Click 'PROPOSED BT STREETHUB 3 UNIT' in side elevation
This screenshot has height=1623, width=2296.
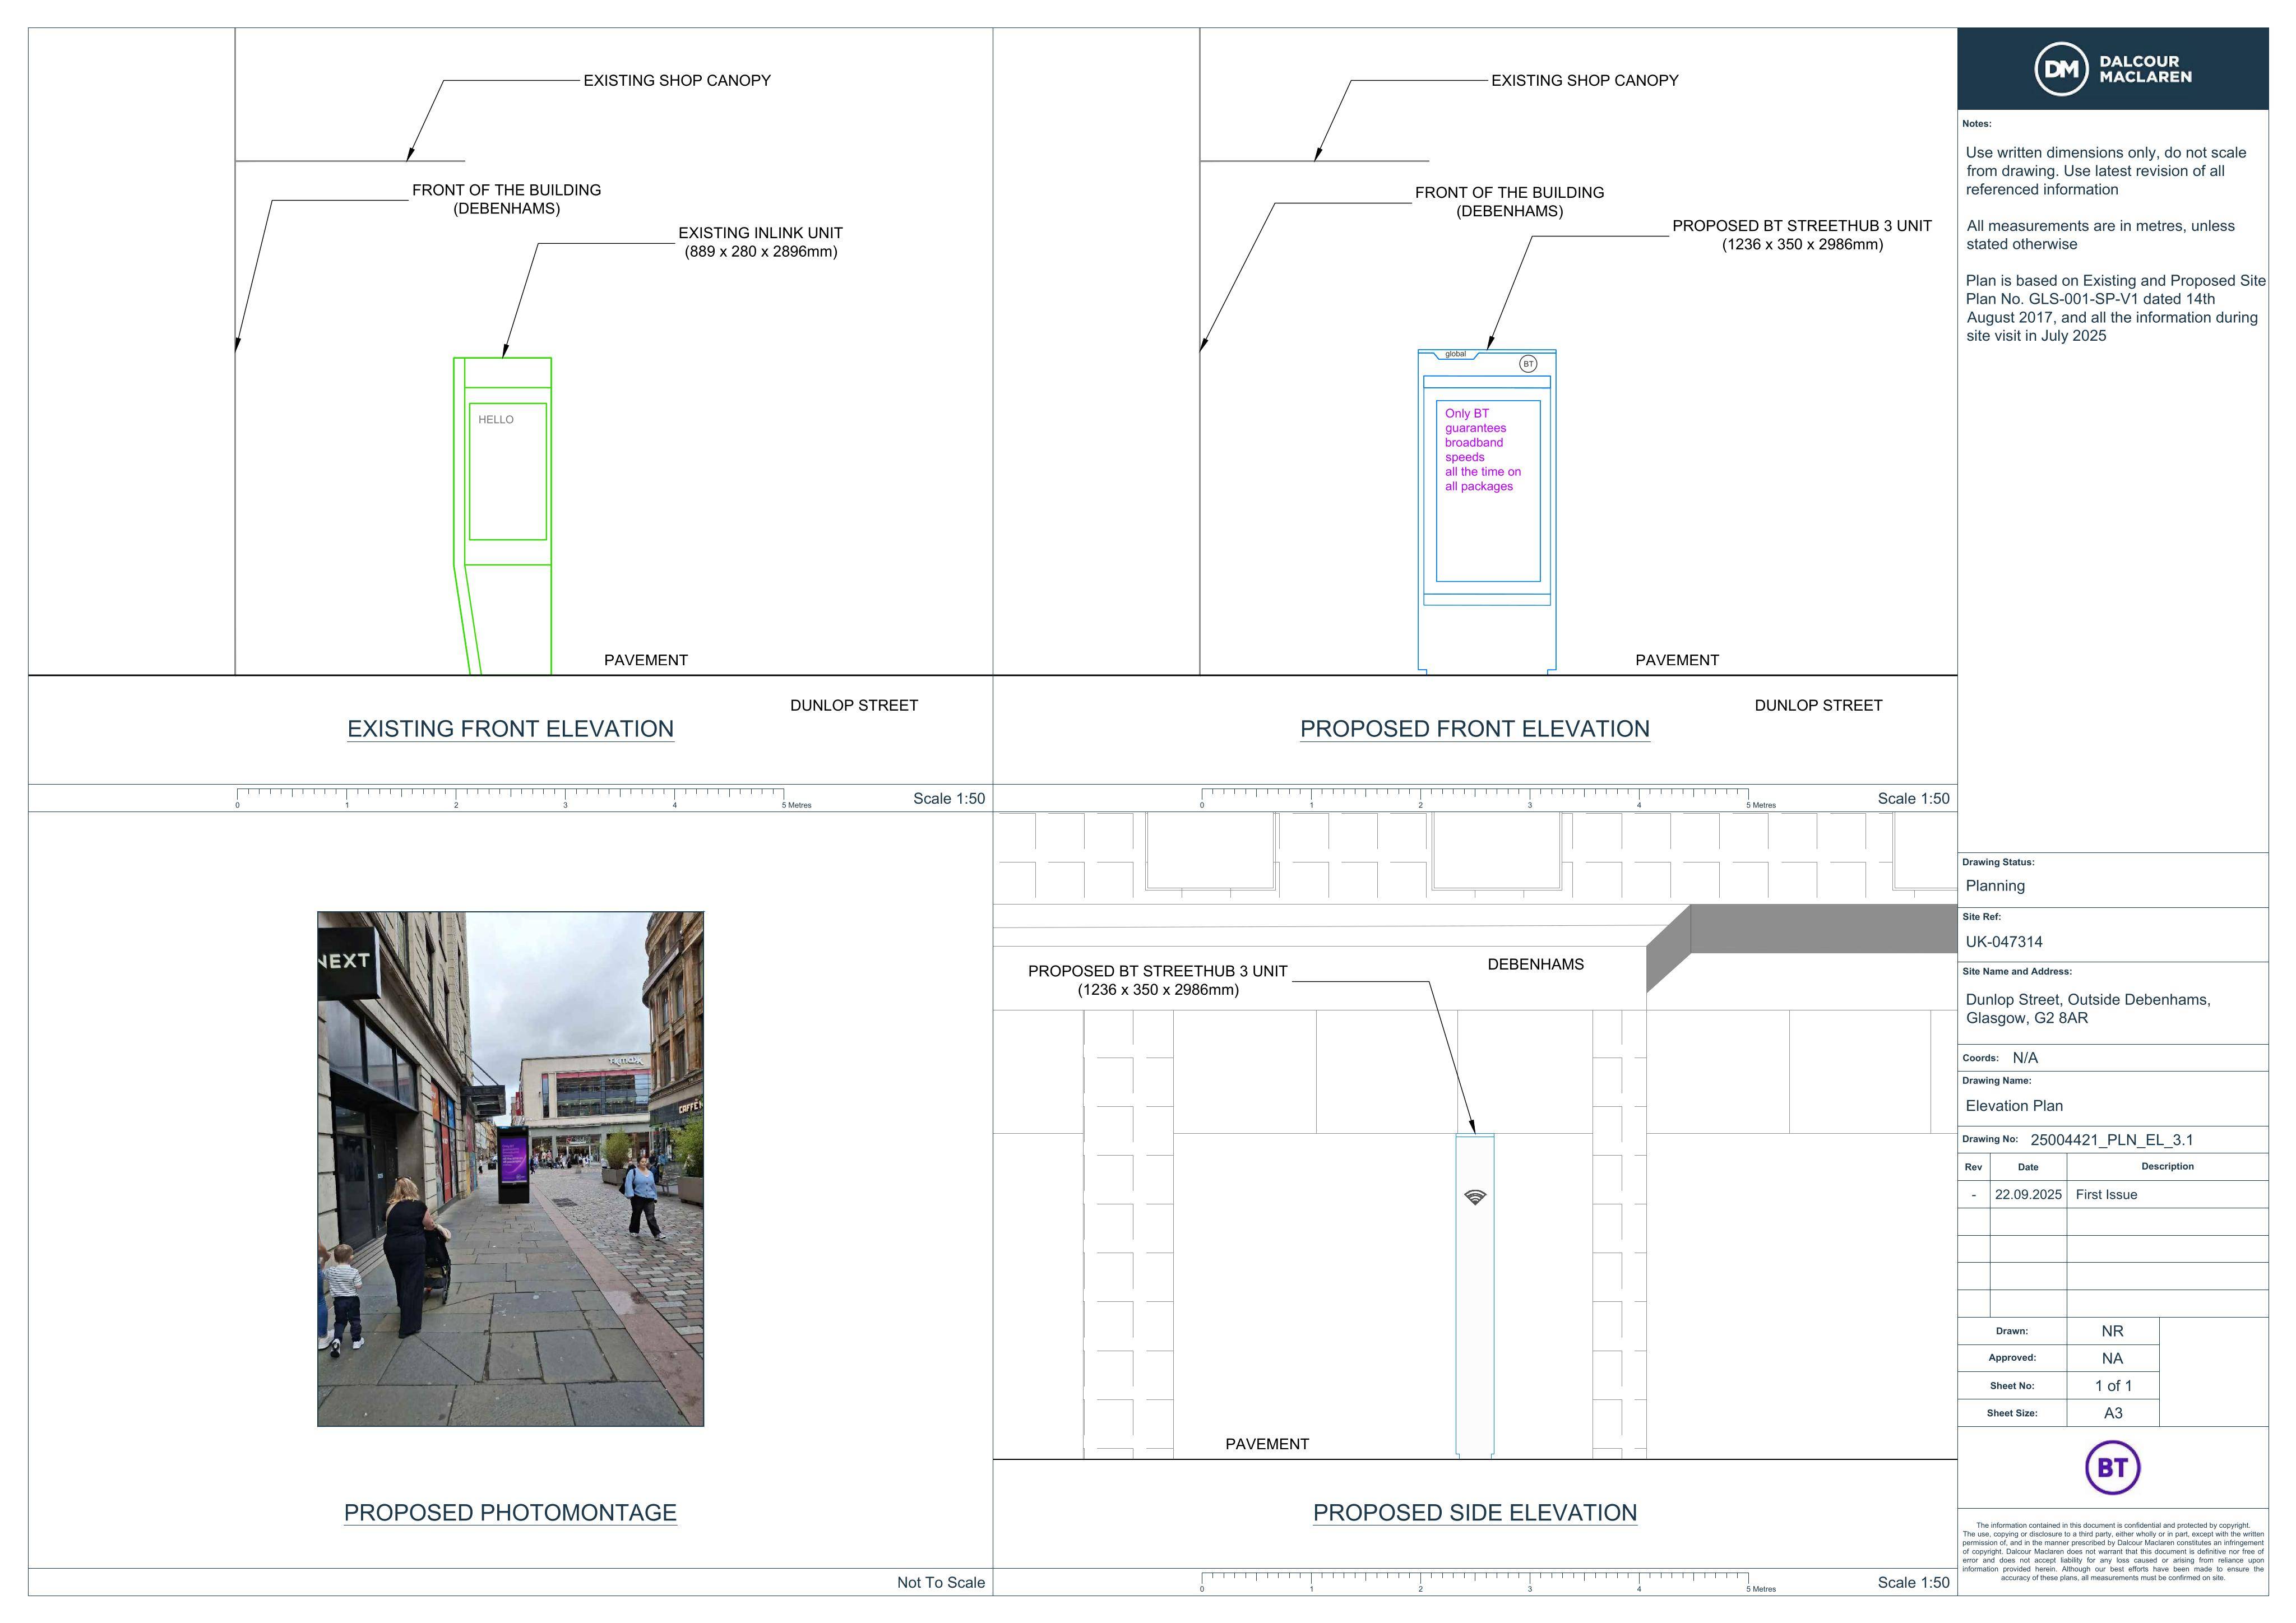click(1158, 971)
